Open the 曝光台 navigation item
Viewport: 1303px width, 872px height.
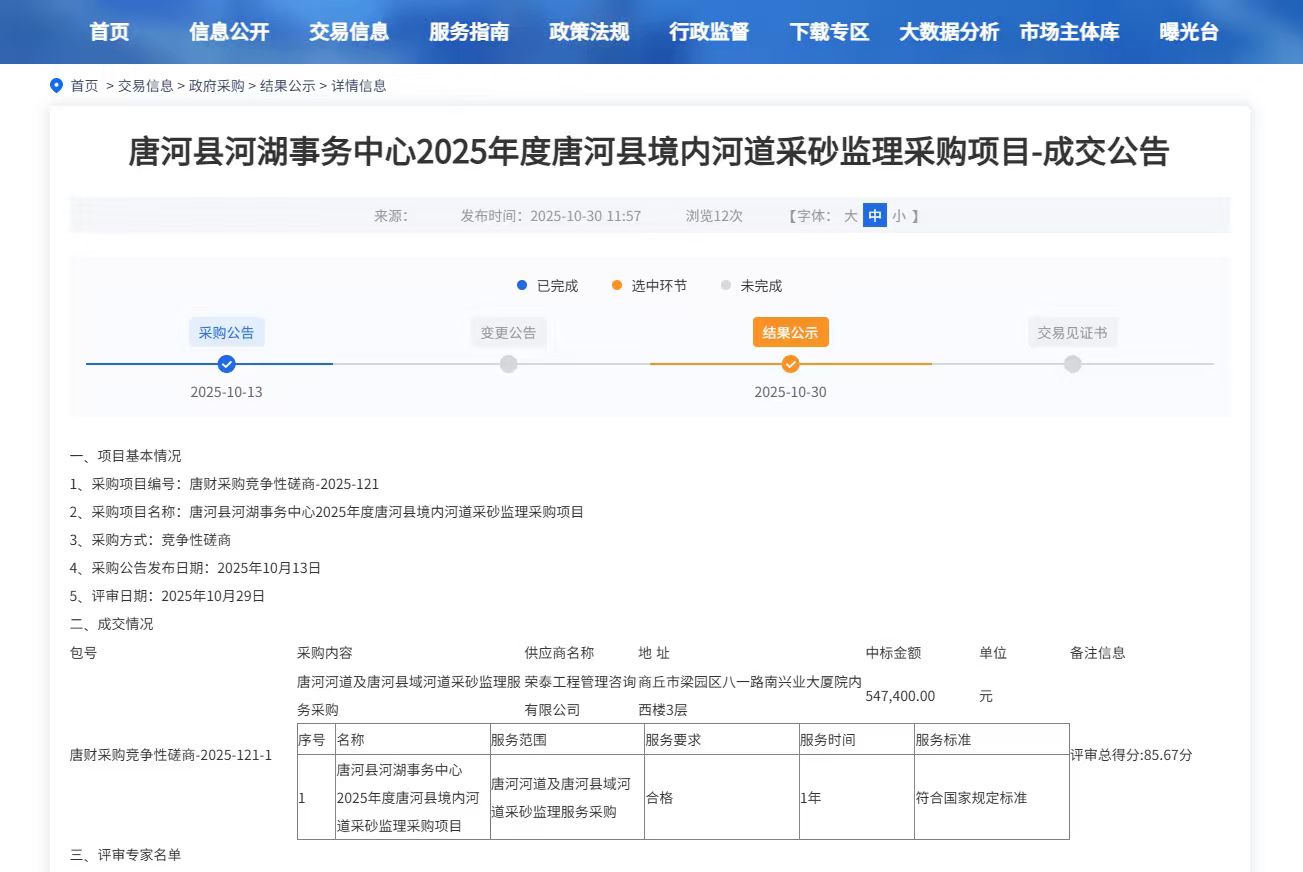tap(1189, 32)
